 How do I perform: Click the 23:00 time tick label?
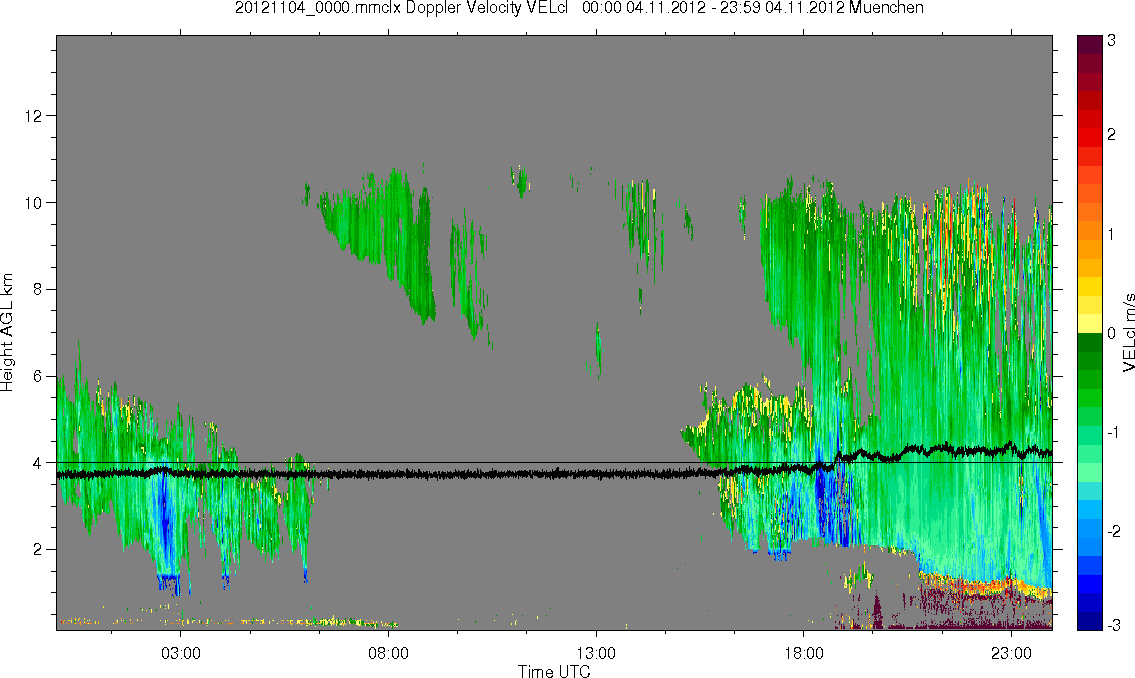[1011, 653]
